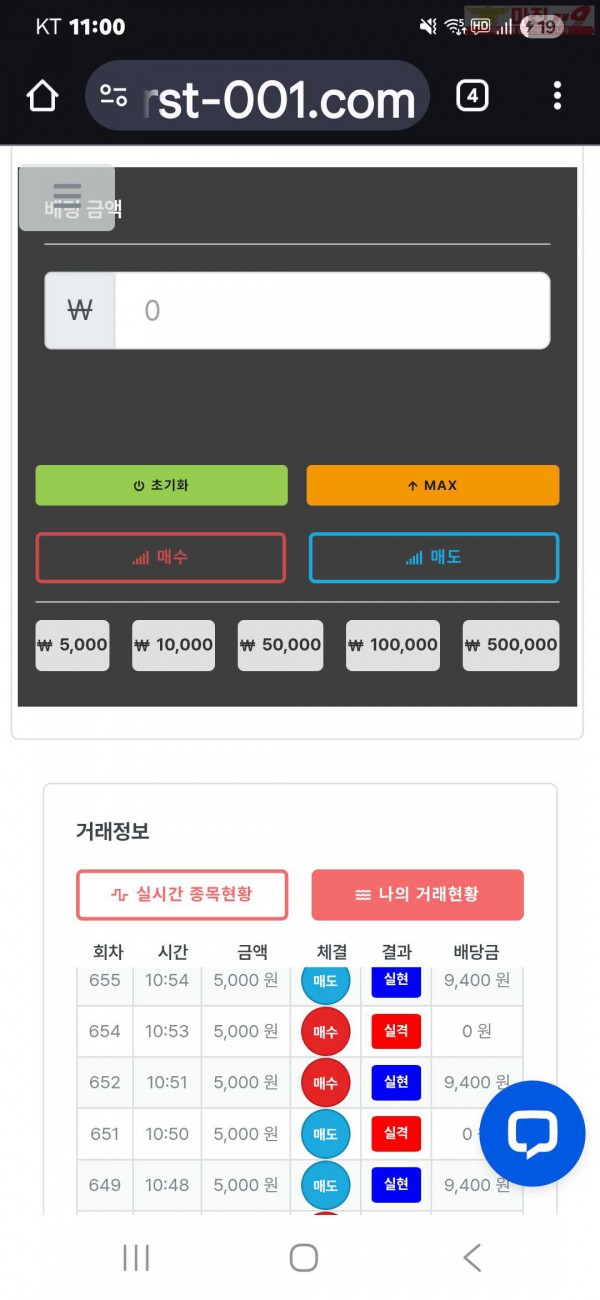Switch to the 실시간 종목현황 tab

tap(181, 896)
